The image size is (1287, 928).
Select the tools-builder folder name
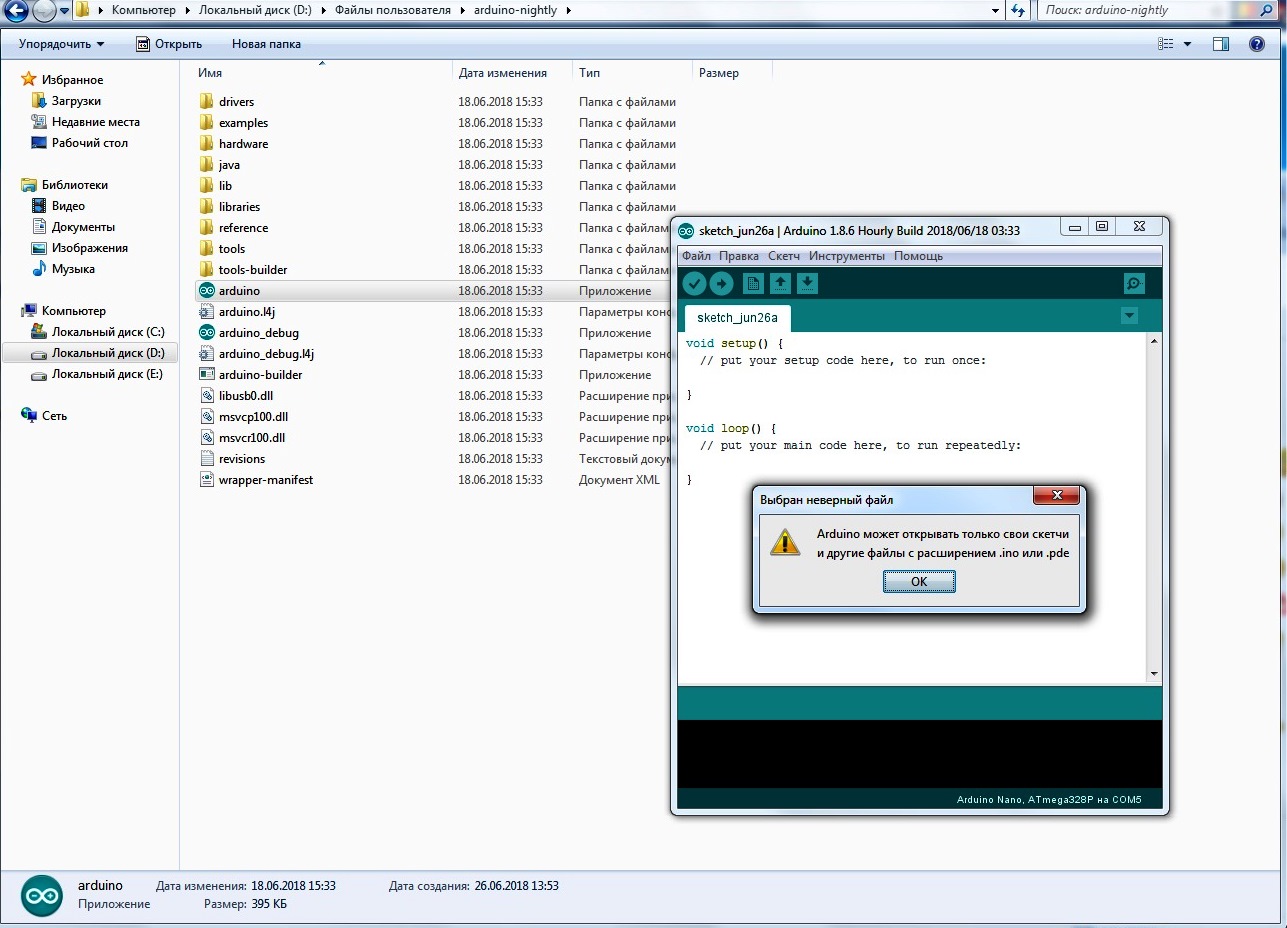(253, 270)
